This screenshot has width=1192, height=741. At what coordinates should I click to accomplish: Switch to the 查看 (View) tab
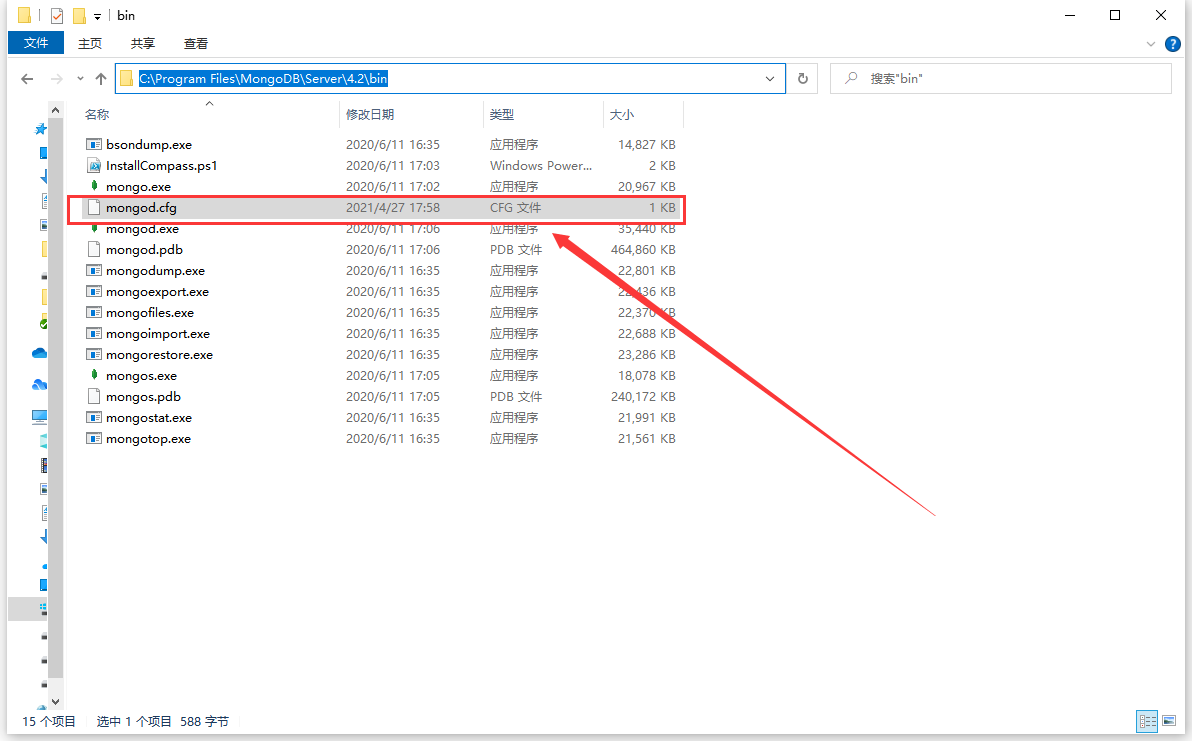coord(195,43)
